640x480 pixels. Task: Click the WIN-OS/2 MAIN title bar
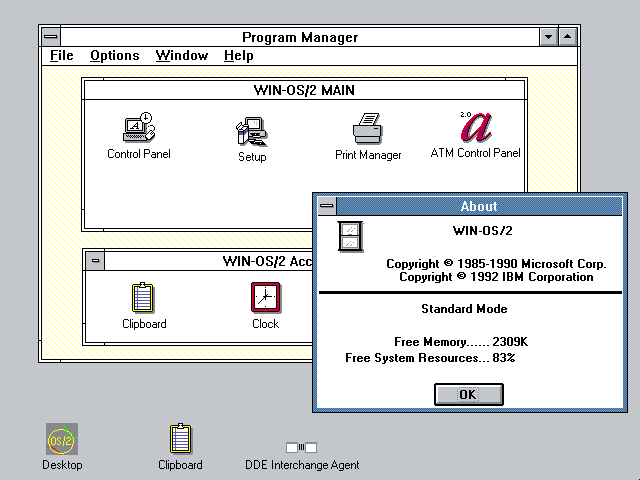[x=304, y=90]
